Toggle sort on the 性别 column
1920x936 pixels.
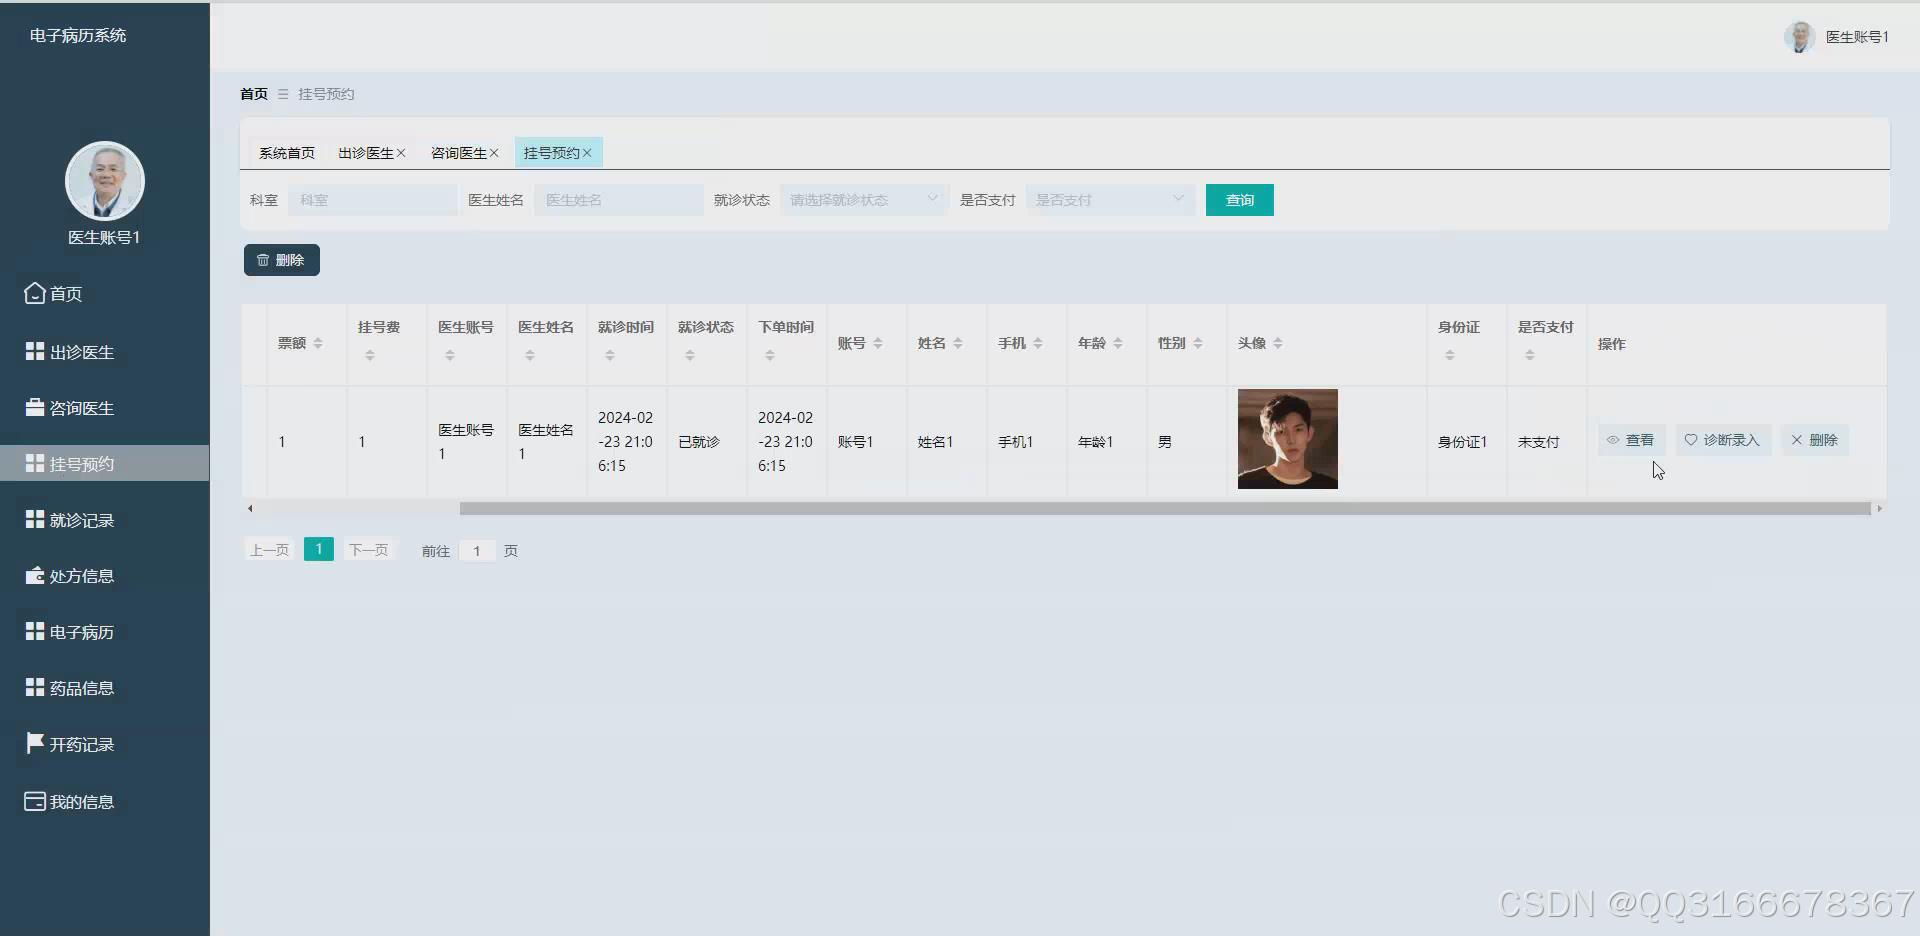tap(1197, 342)
